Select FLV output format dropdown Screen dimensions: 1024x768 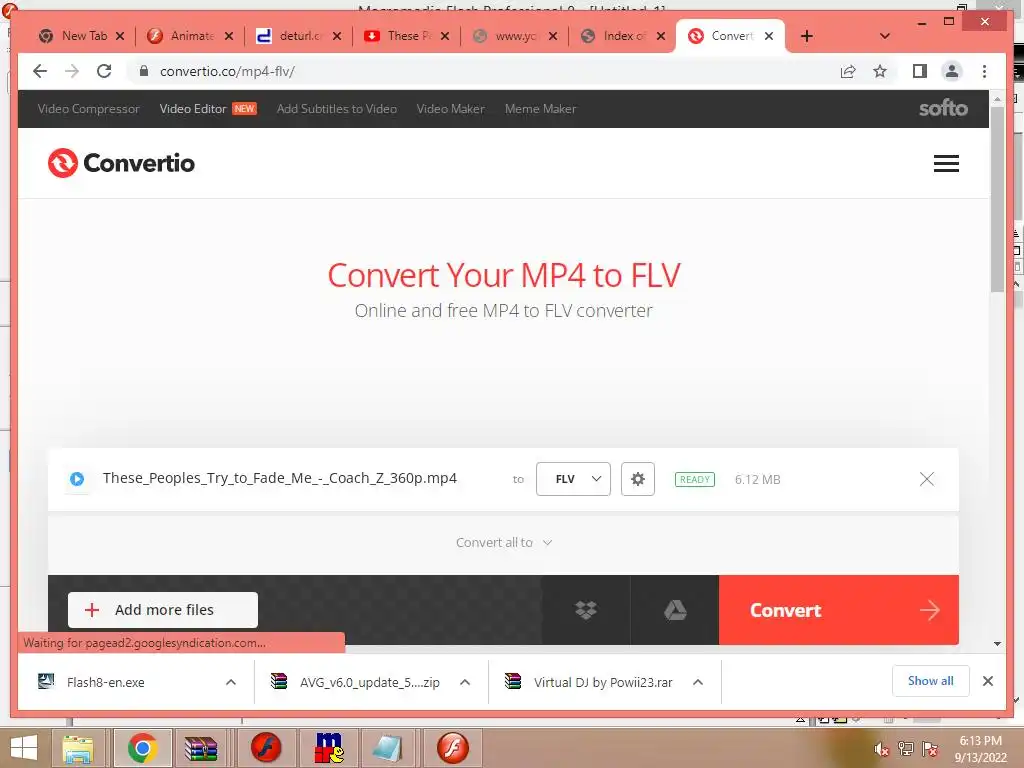point(573,479)
